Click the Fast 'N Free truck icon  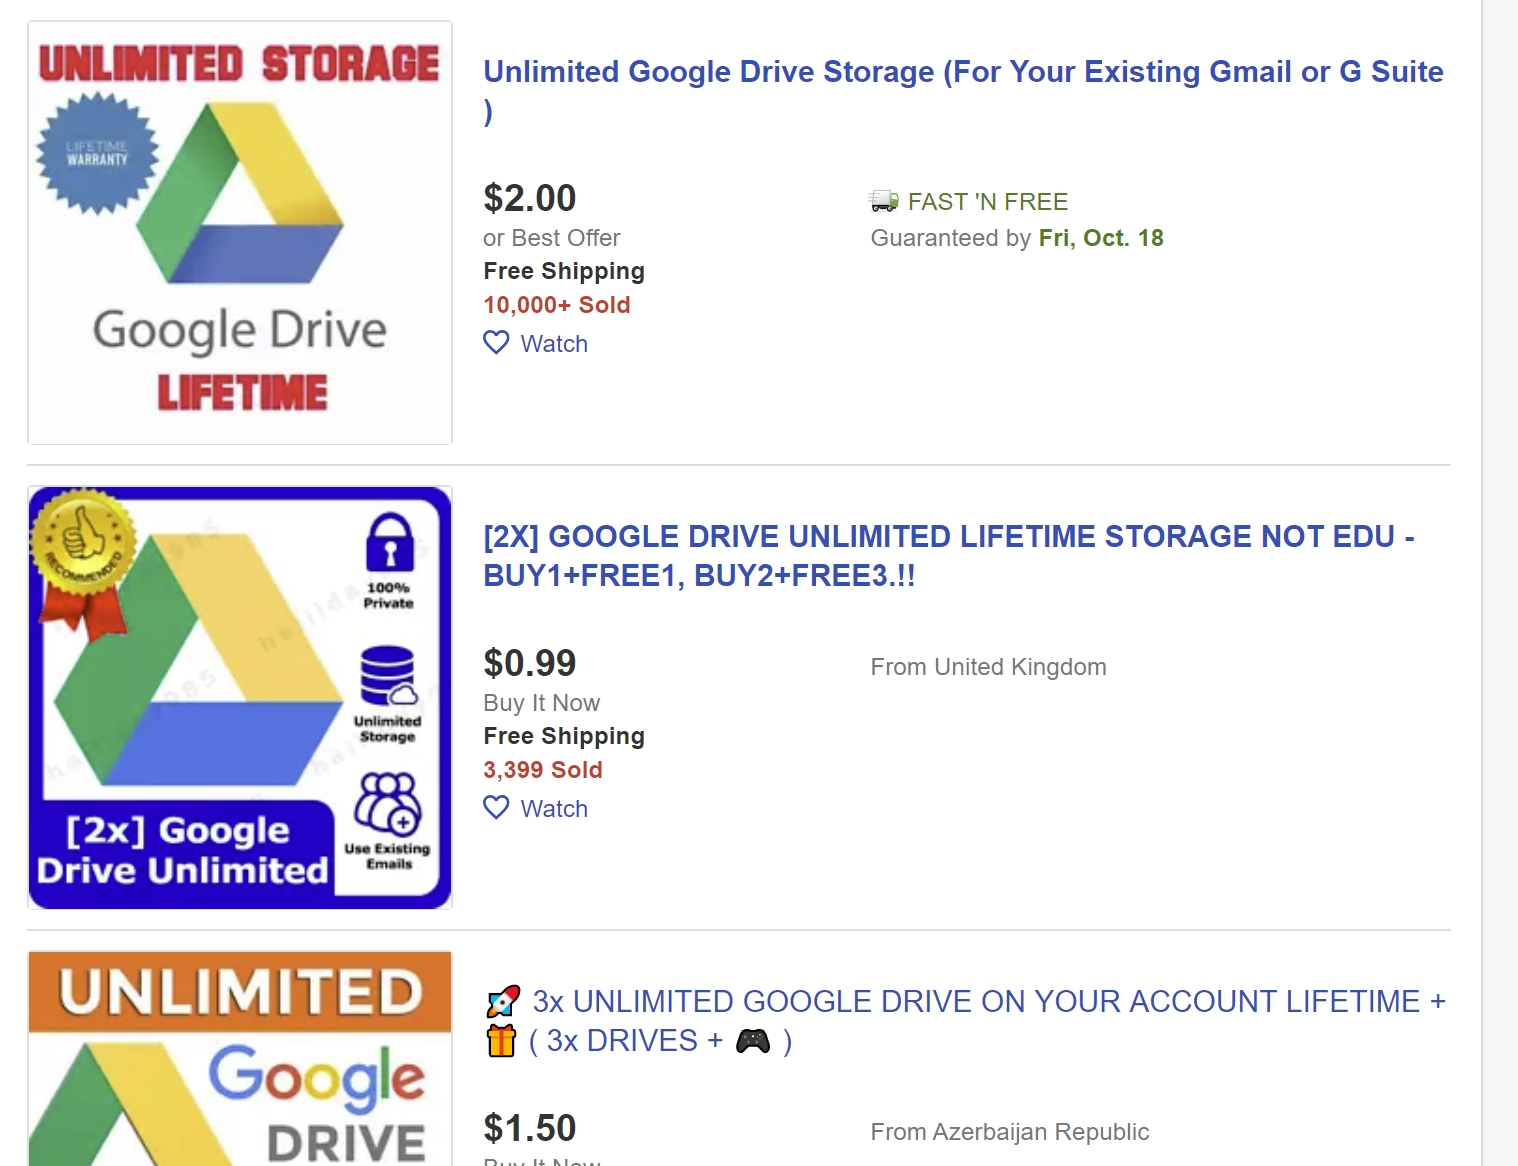pyautogui.click(x=884, y=201)
